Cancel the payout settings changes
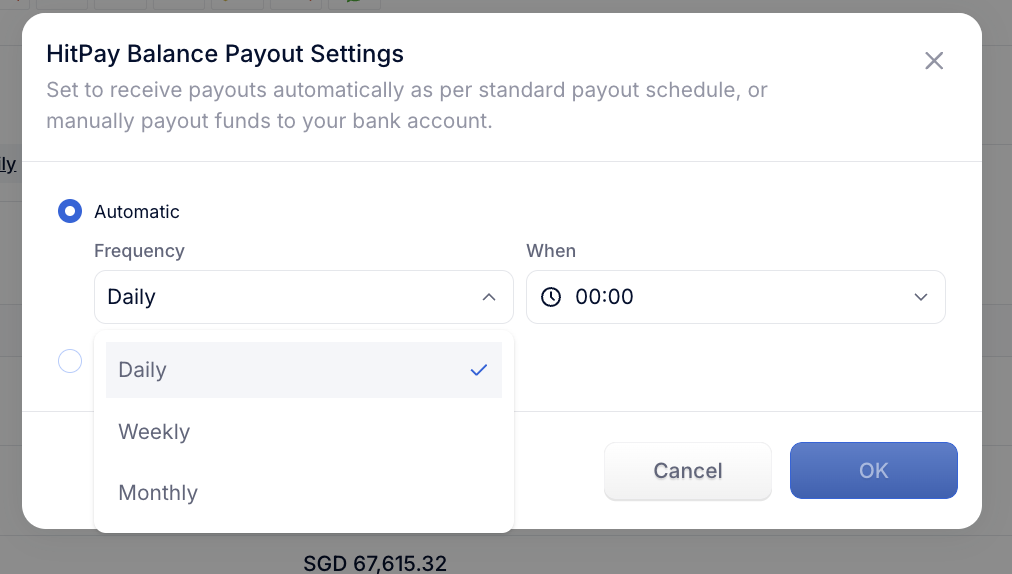Screen dimensions: 1012x574 [x=687, y=471]
